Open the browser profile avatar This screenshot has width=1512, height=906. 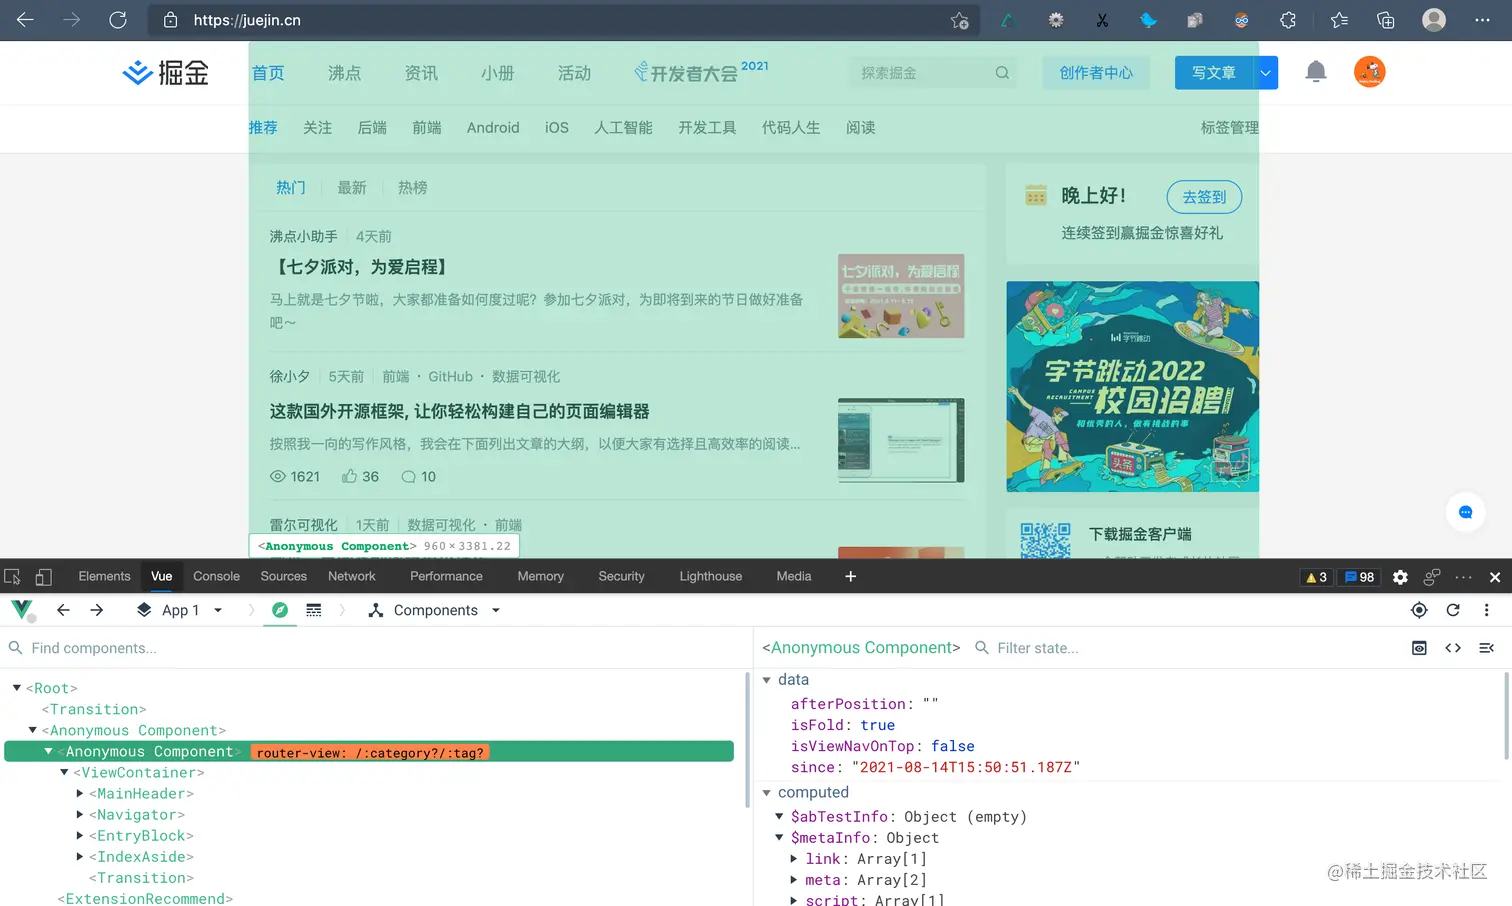(1434, 20)
